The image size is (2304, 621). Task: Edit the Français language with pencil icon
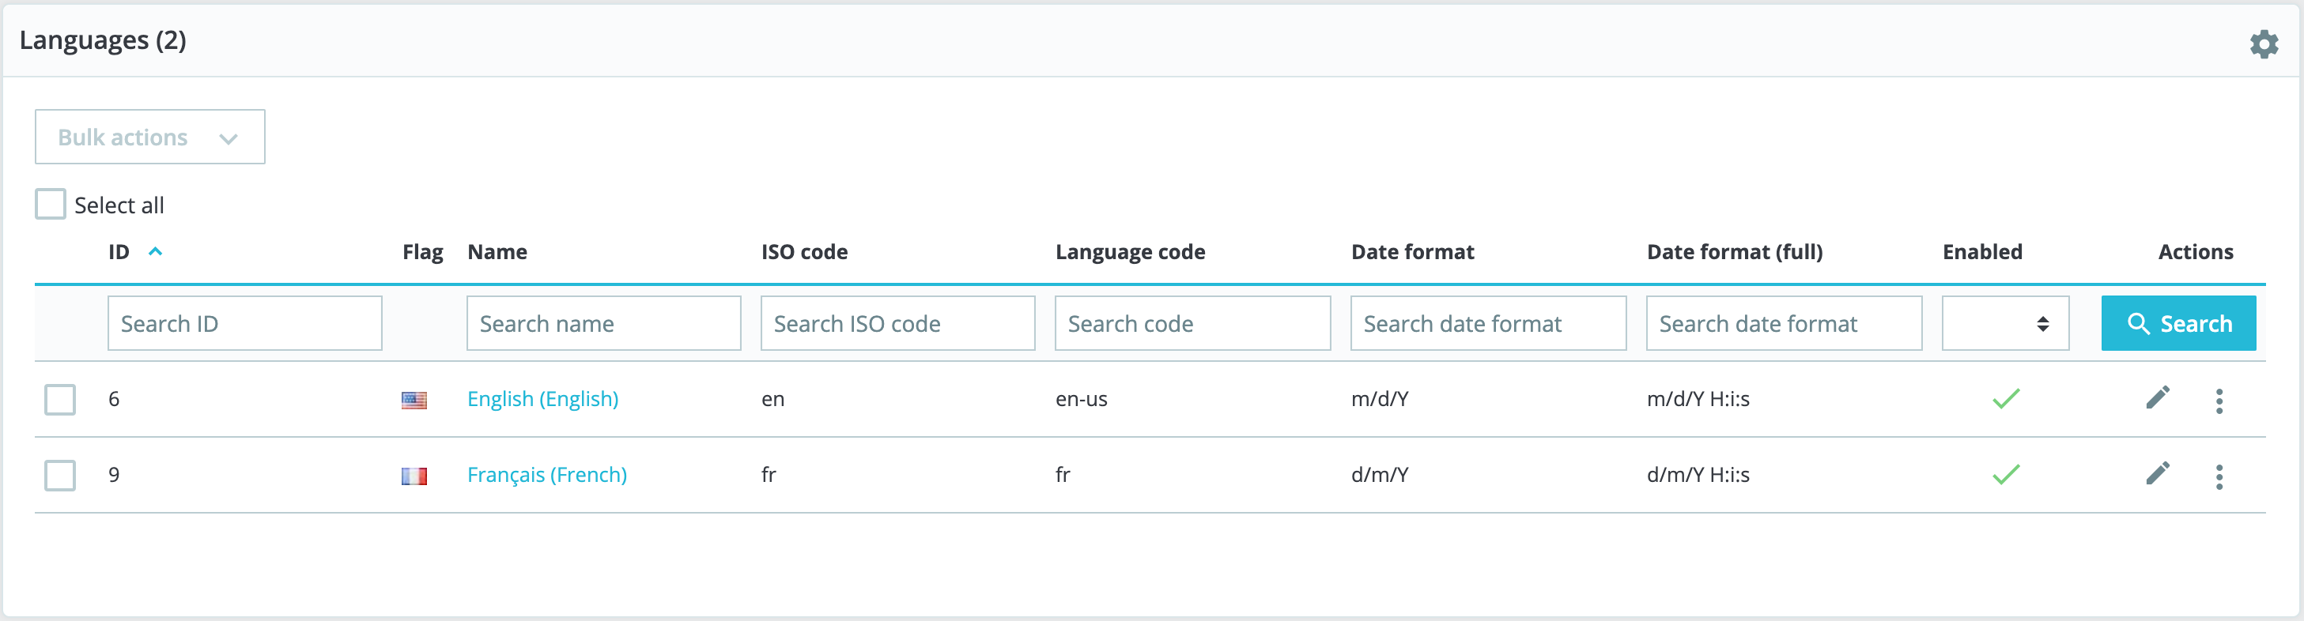tap(2157, 474)
